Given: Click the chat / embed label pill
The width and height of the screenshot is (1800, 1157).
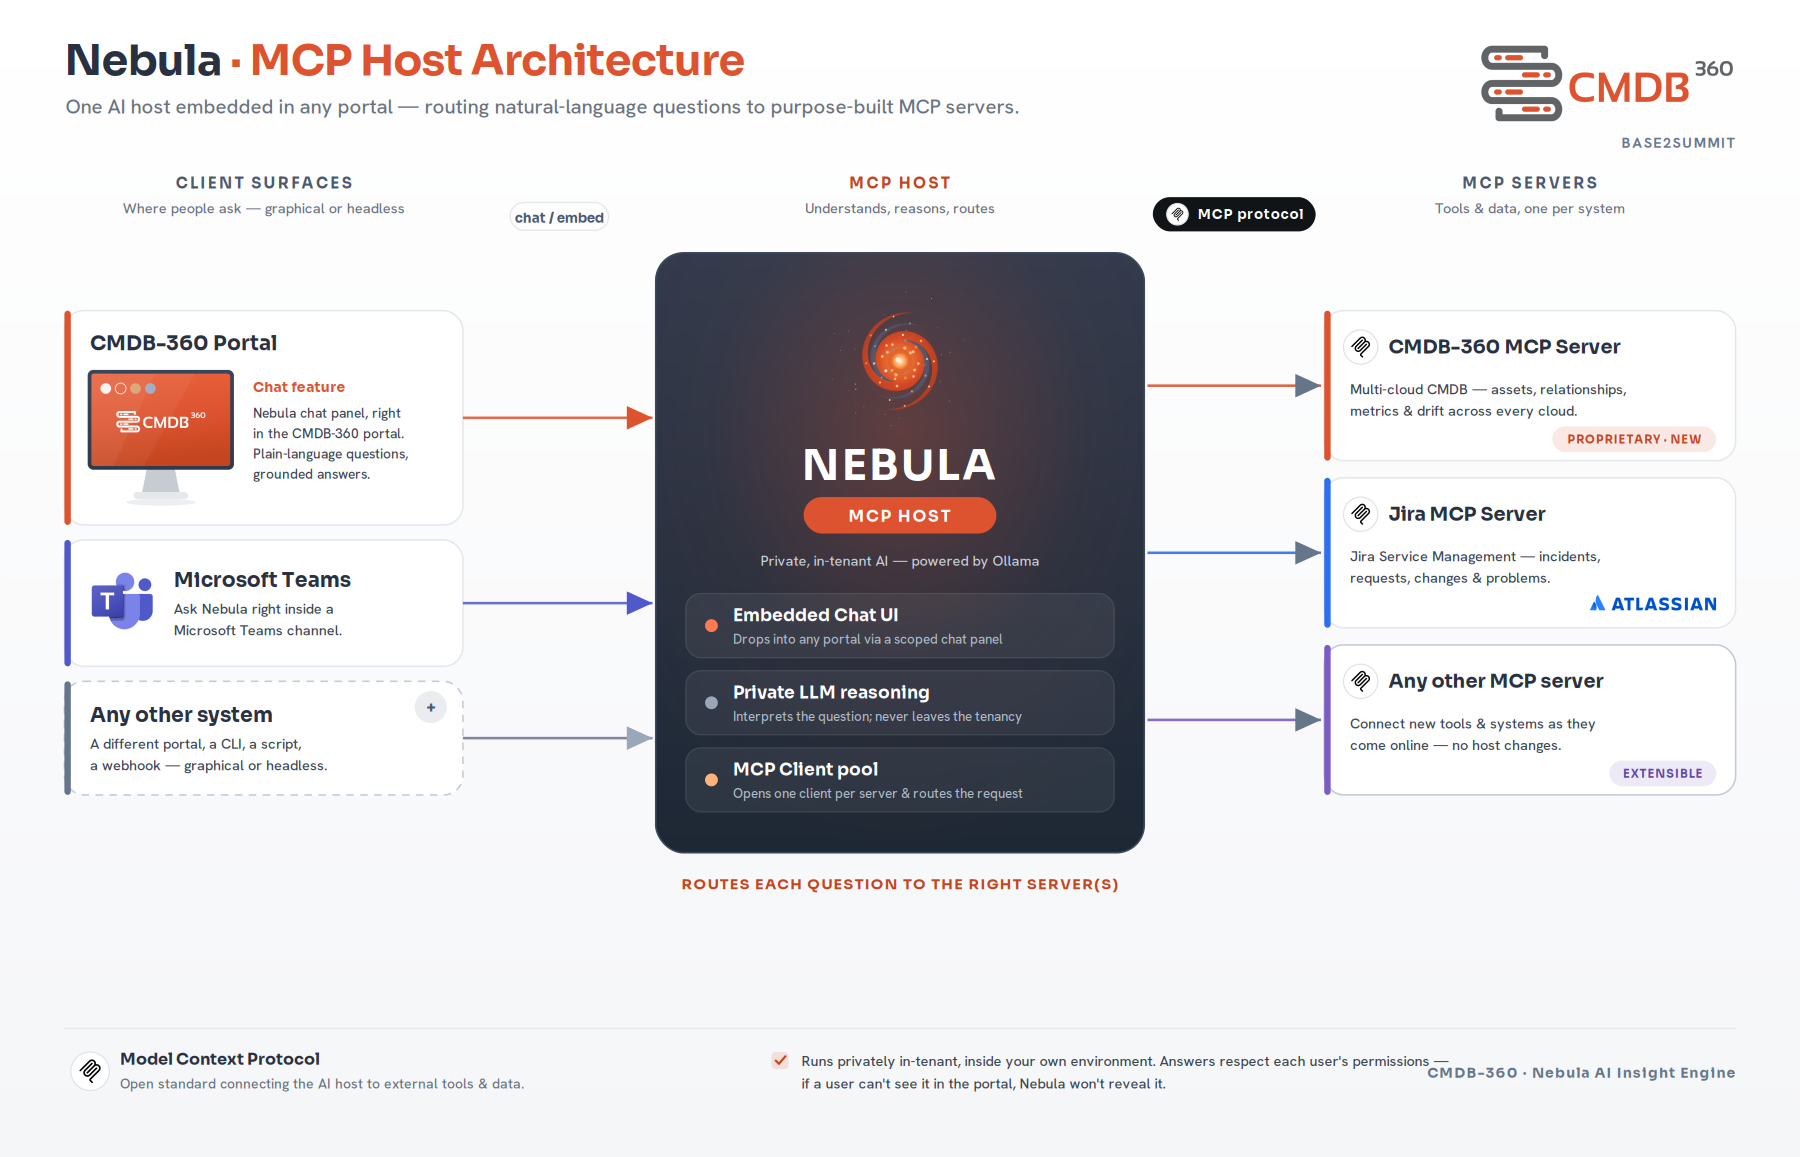Looking at the screenshot, I should (x=559, y=218).
